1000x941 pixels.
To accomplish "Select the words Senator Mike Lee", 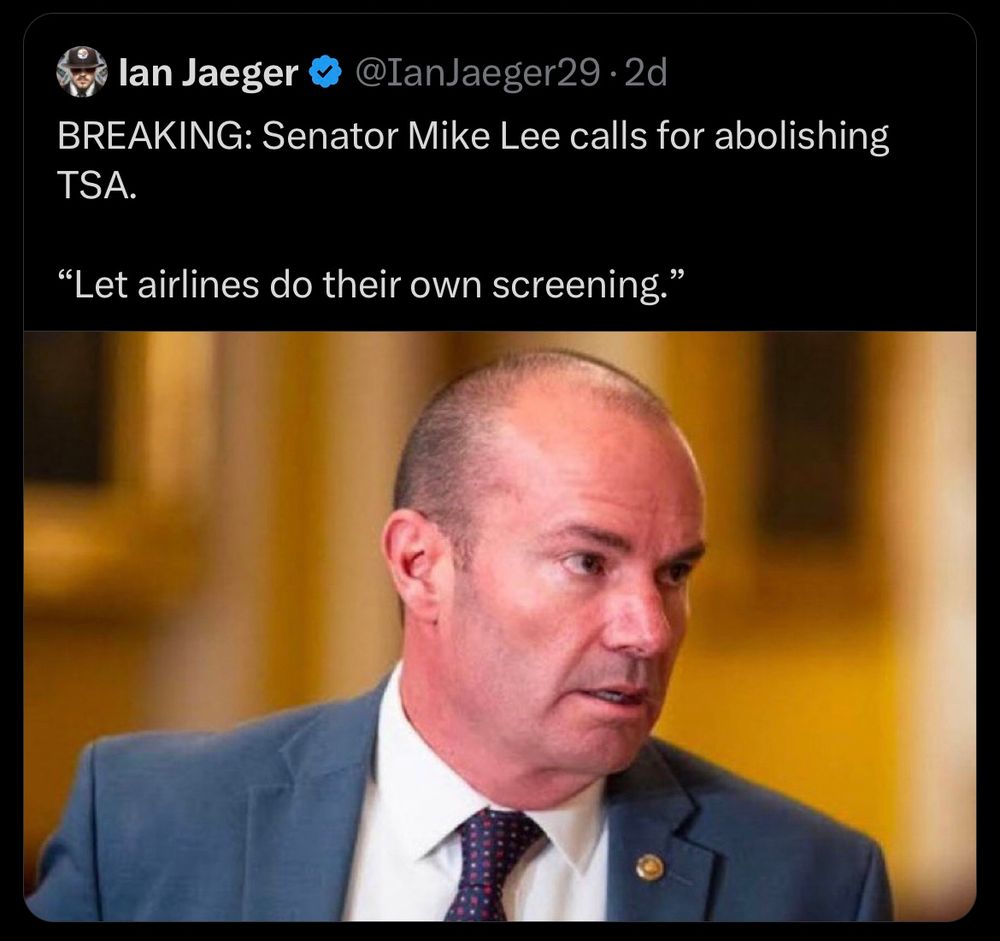I will (x=411, y=137).
